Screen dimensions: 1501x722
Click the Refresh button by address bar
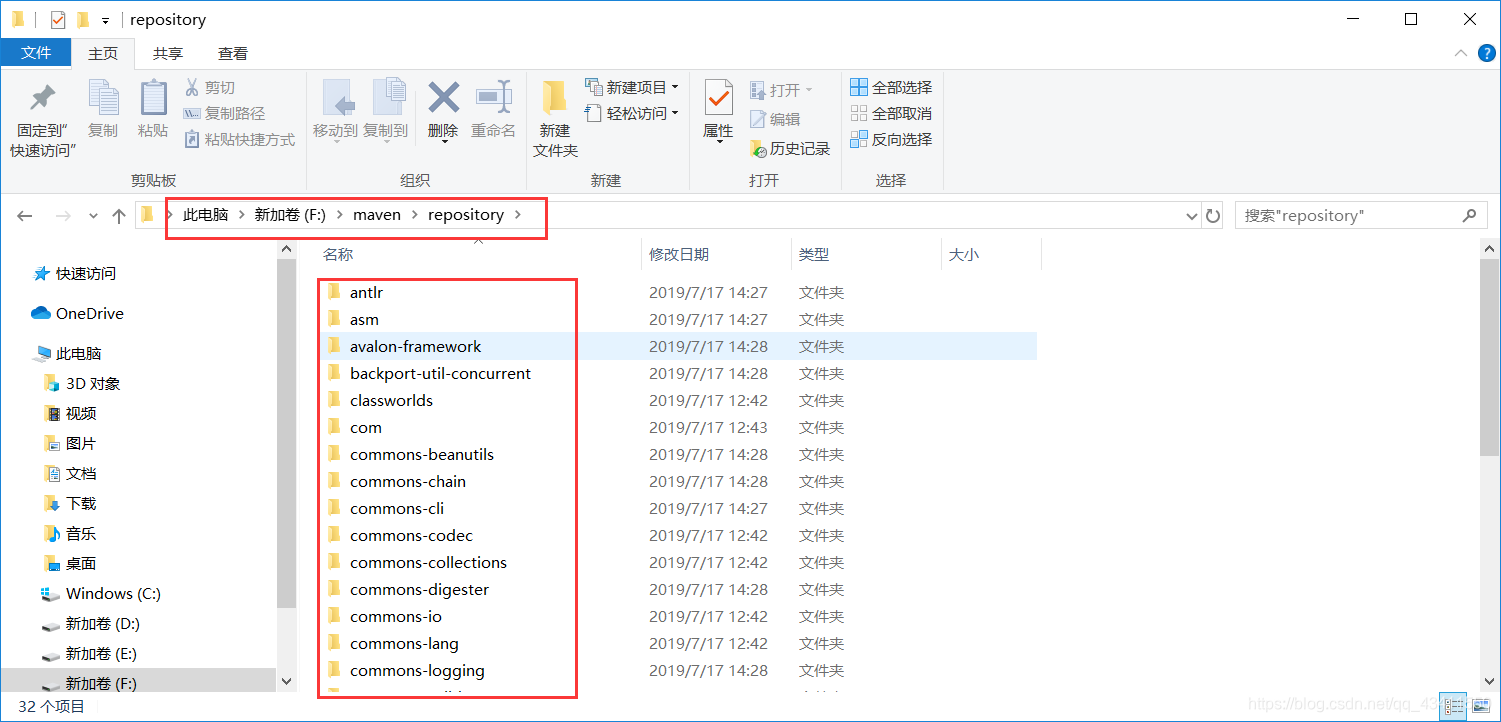pyautogui.click(x=1213, y=216)
